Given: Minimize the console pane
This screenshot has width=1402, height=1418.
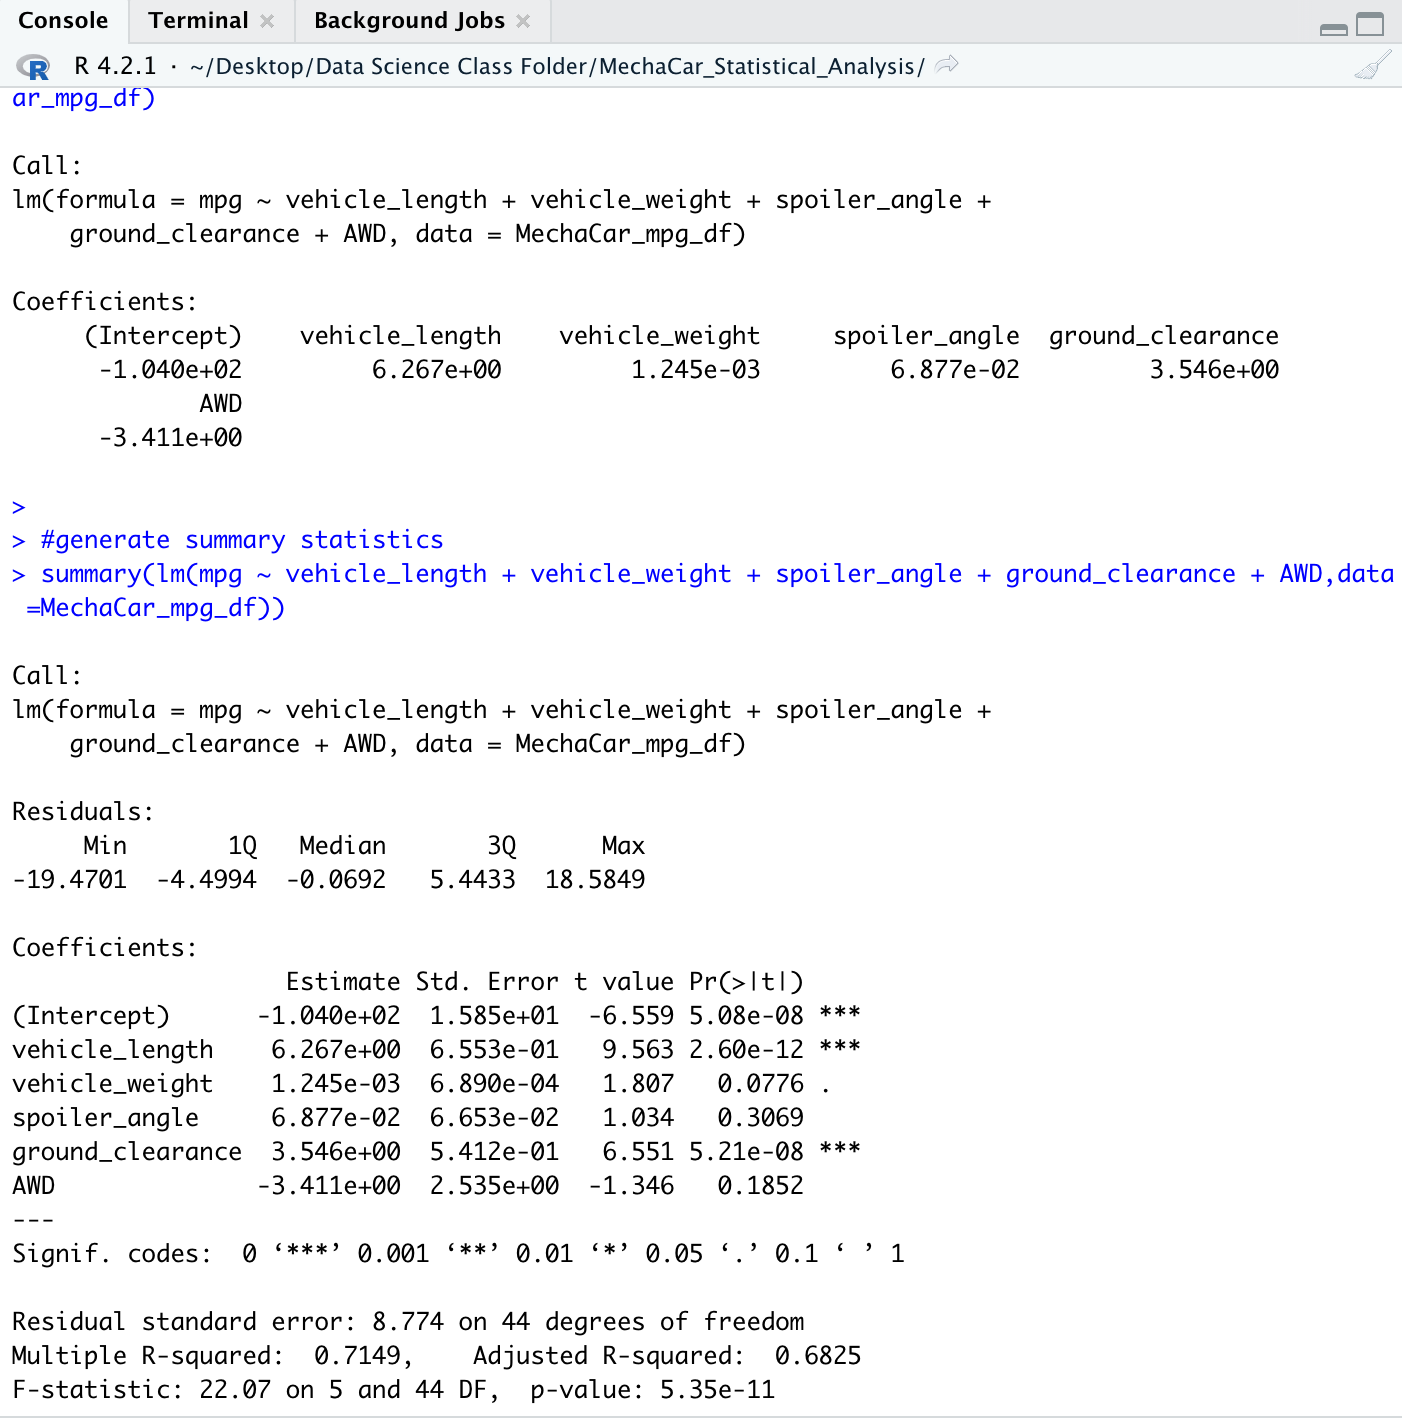Looking at the screenshot, I should click(1334, 28).
